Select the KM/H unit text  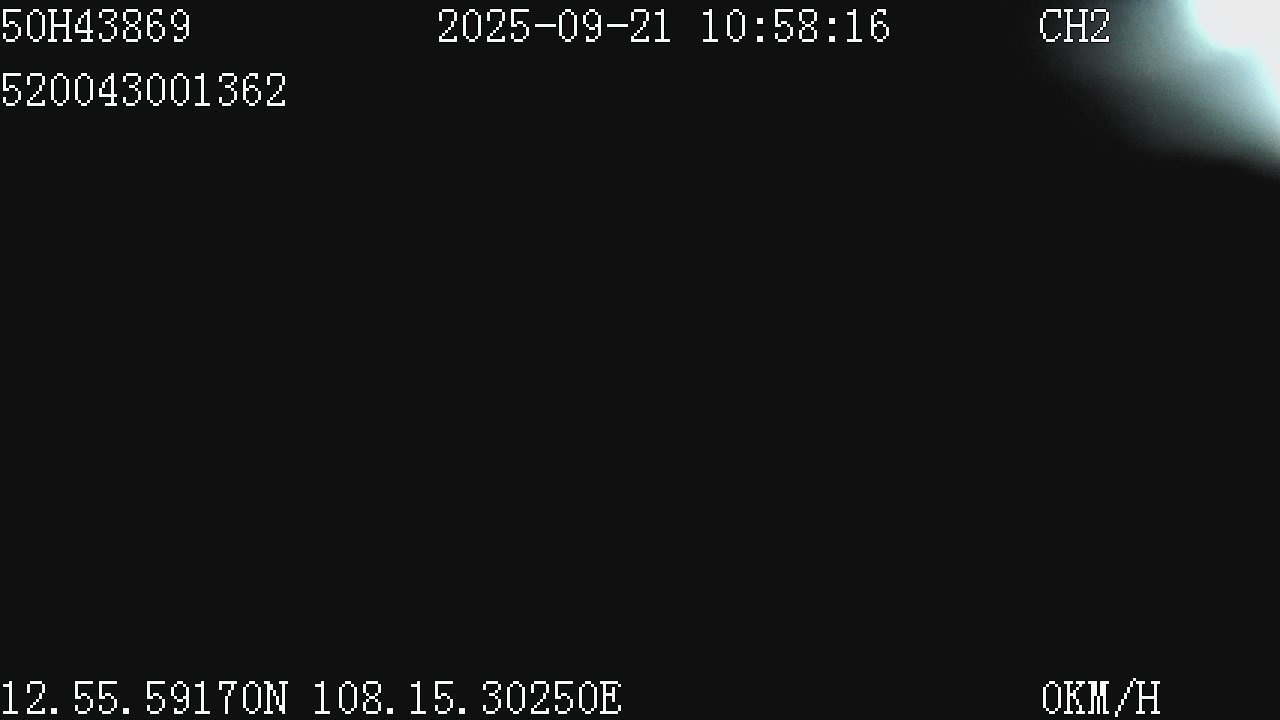pyautogui.click(x=1112, y=698)
